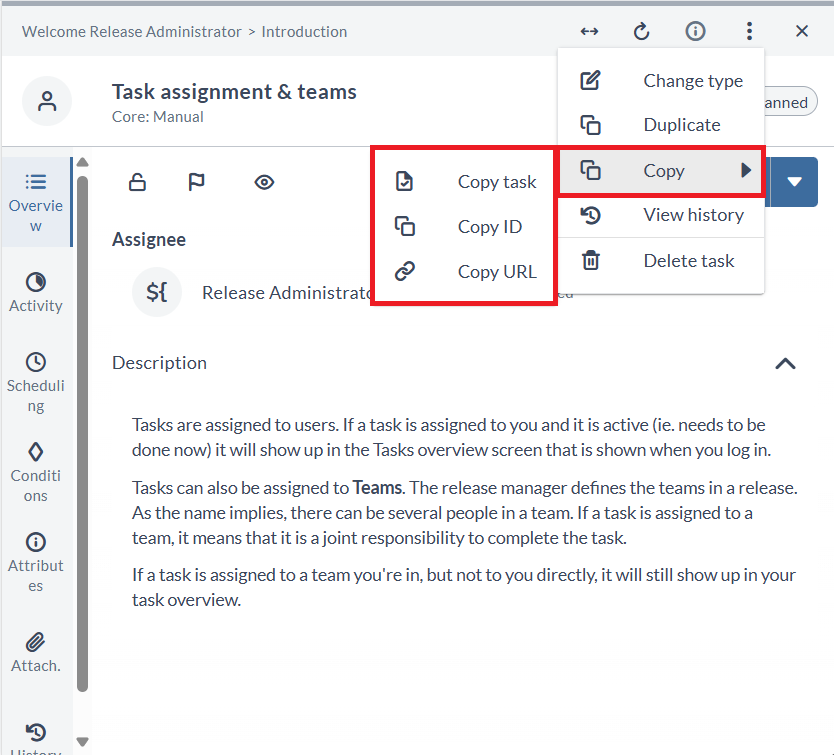Click the sidebar scrollbar down arrow

pyautogui.click(x=83, y=742)
